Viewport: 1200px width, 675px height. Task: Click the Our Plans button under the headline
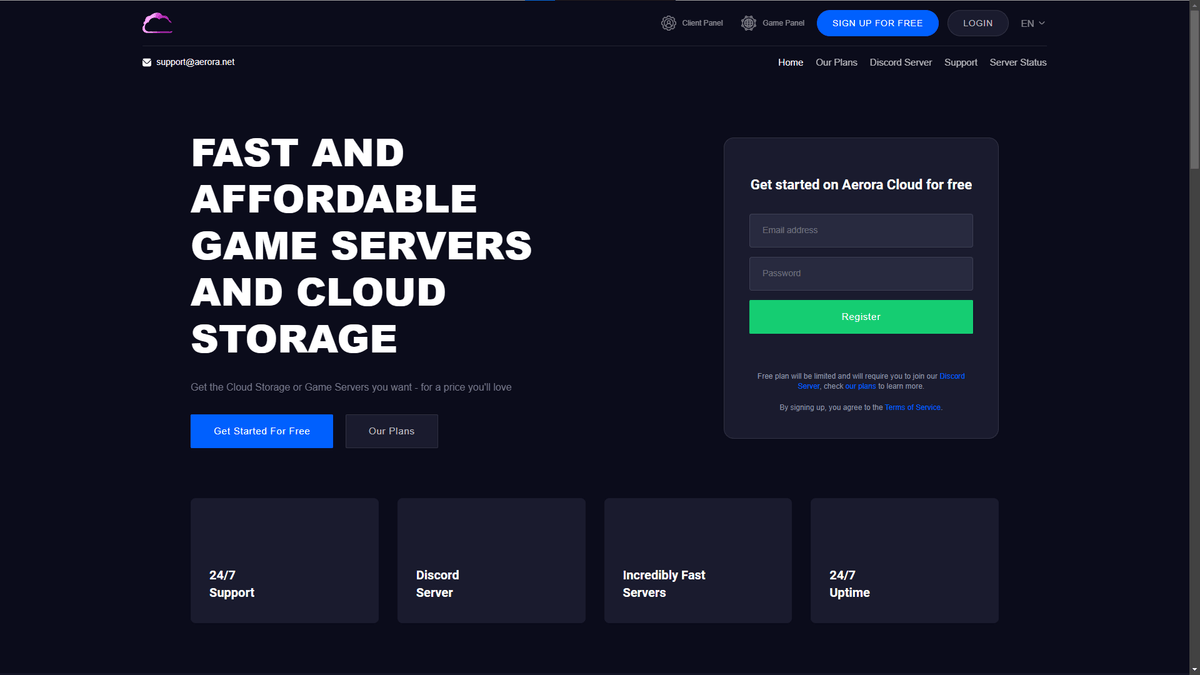391,431
